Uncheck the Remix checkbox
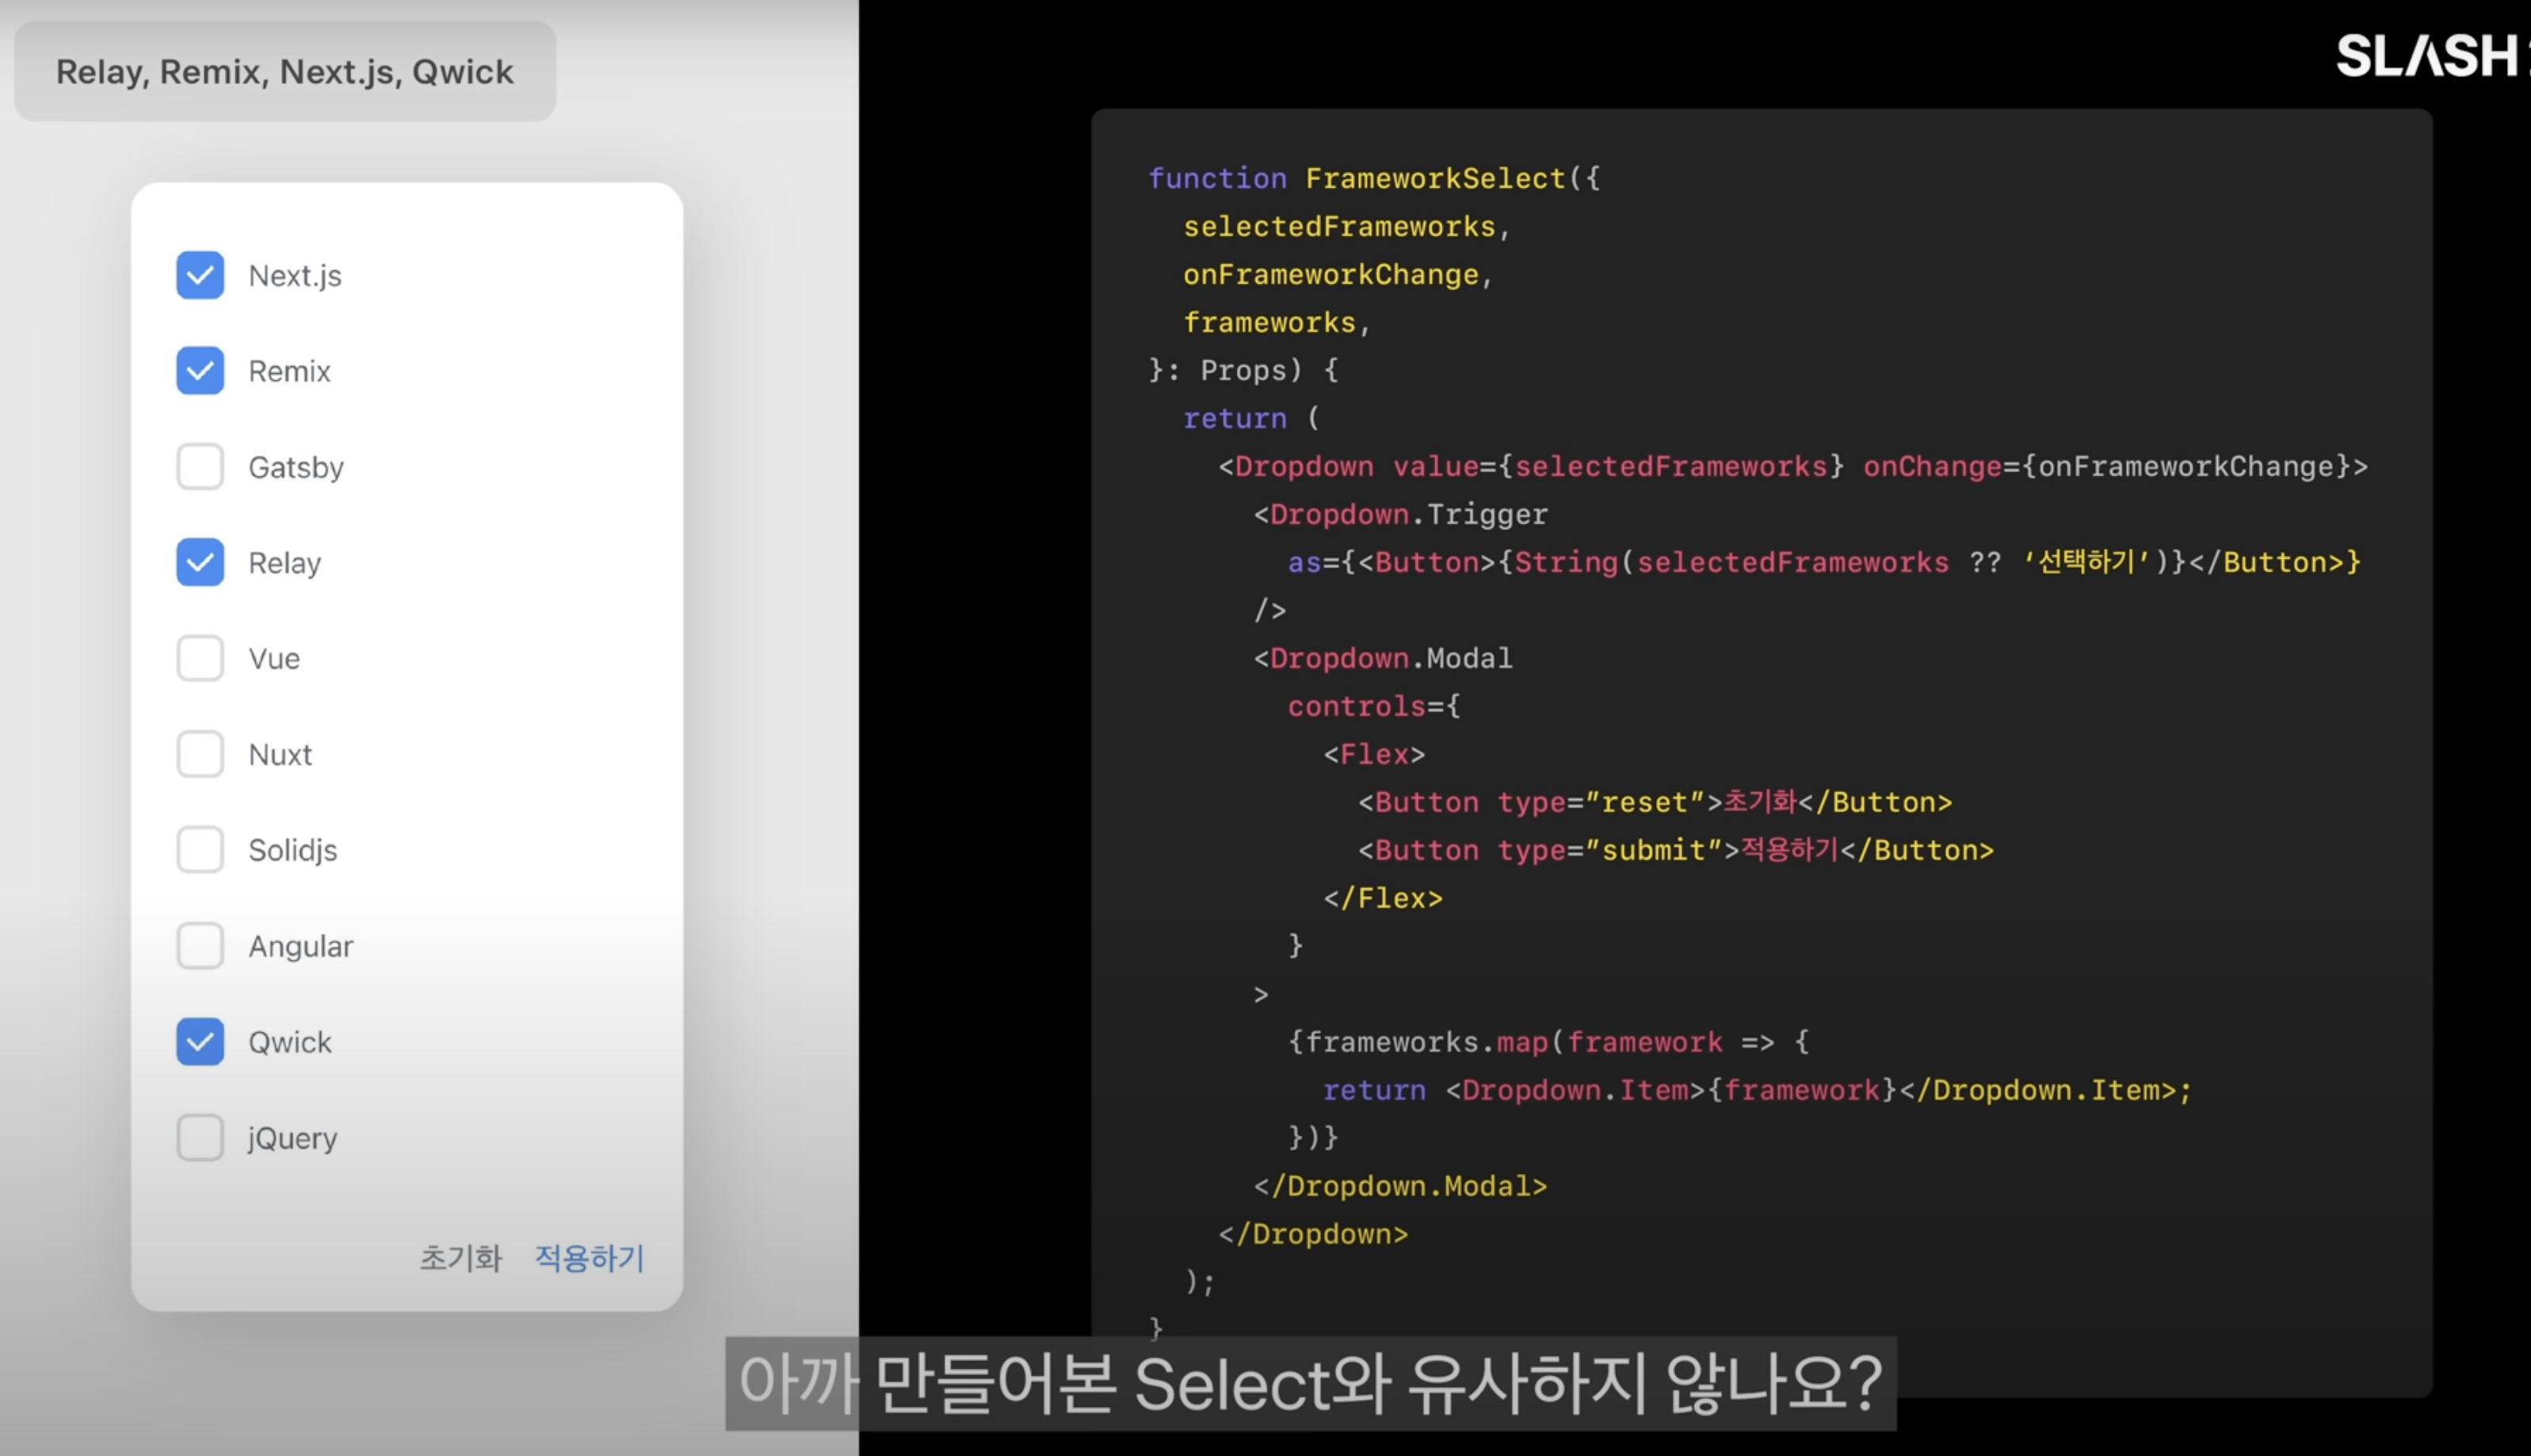The width and height of the screenshot is (2531, 1456). [x=200, y=371]
